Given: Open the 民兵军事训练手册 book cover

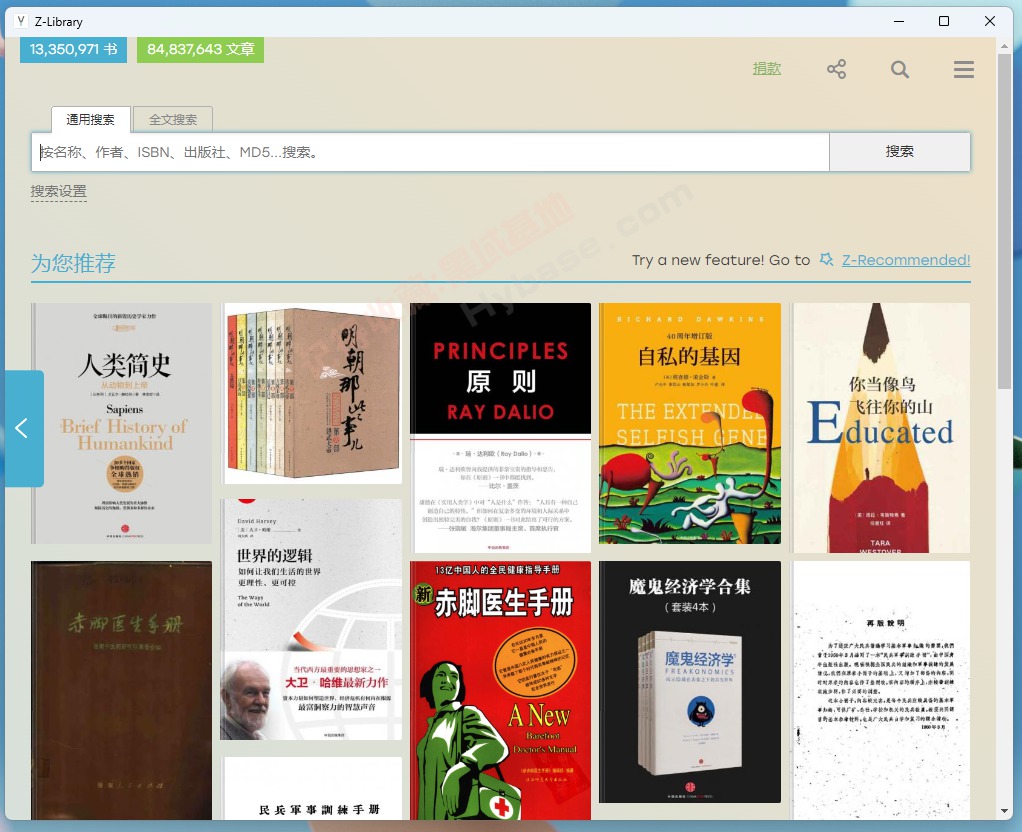Looking at the screenshot, I should click(x=311, y=788).
